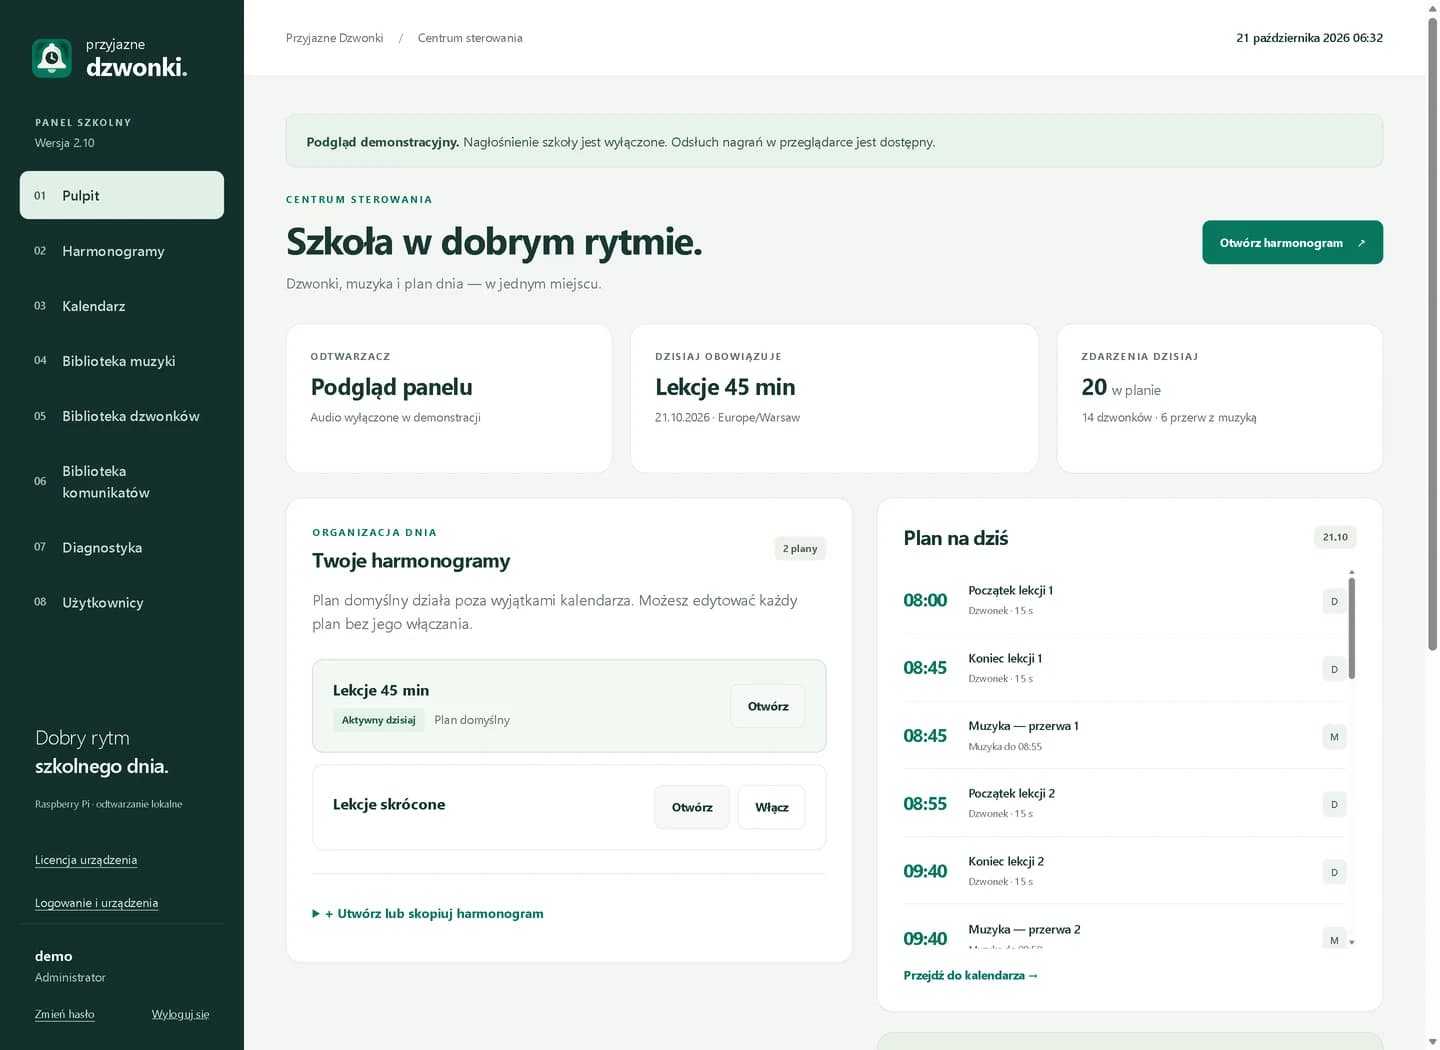
Task: Select Biblioteka muzyki in the sidebar
Action: pos(122,361)
